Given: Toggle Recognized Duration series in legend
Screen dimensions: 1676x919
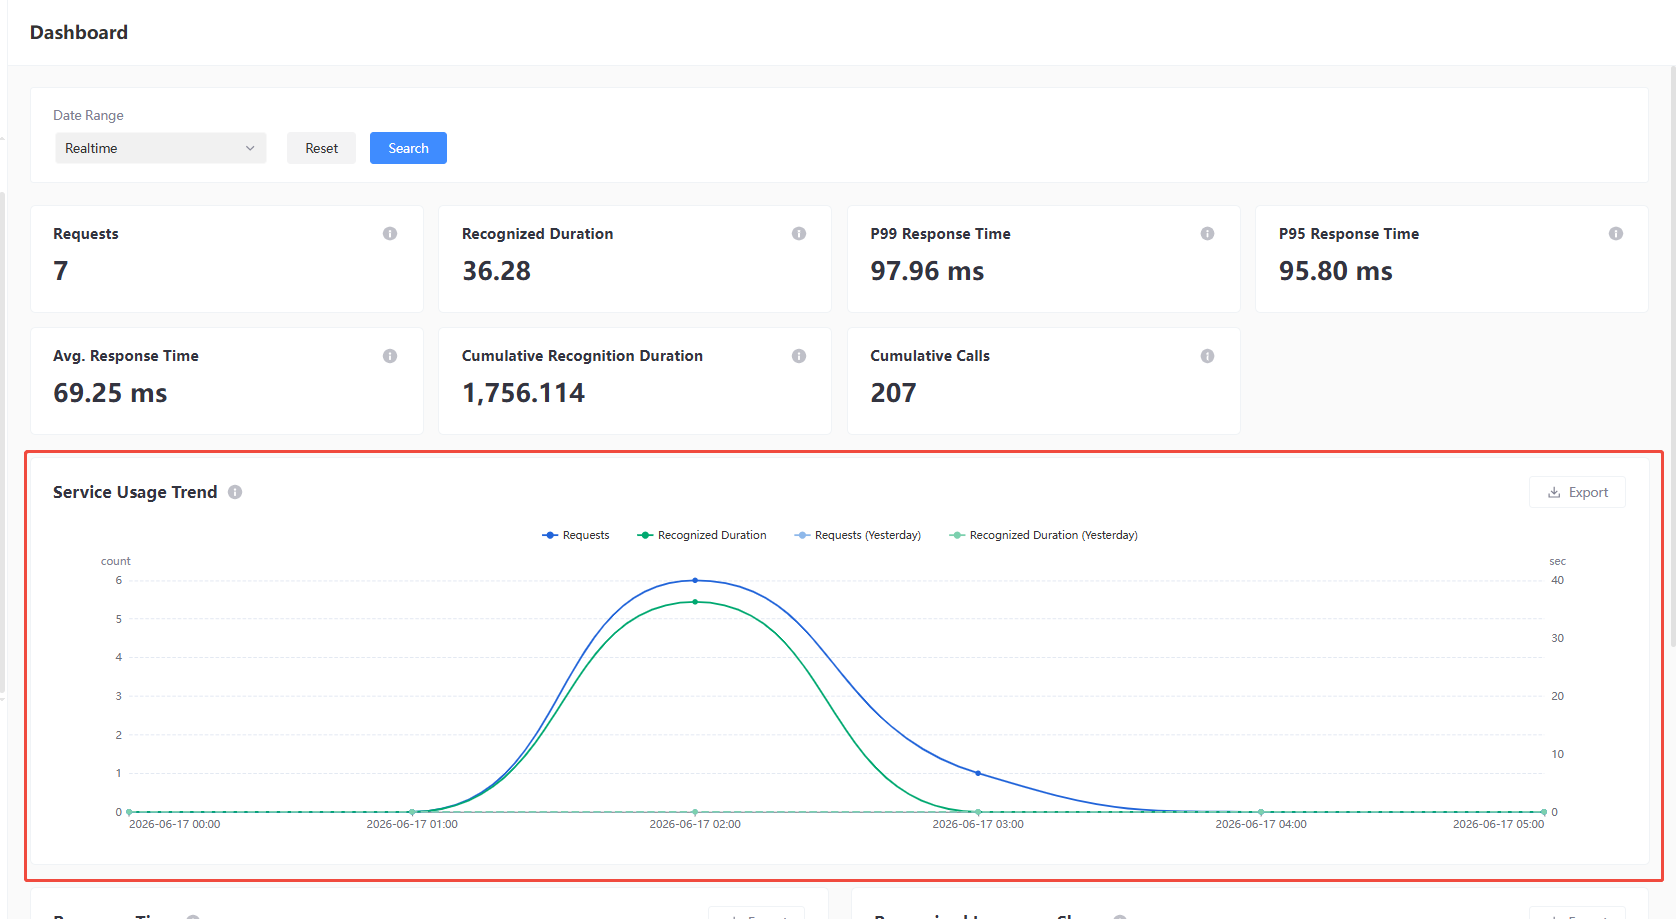Looking at the screenshot, I should pyautogui.click(x=702, y=535).
